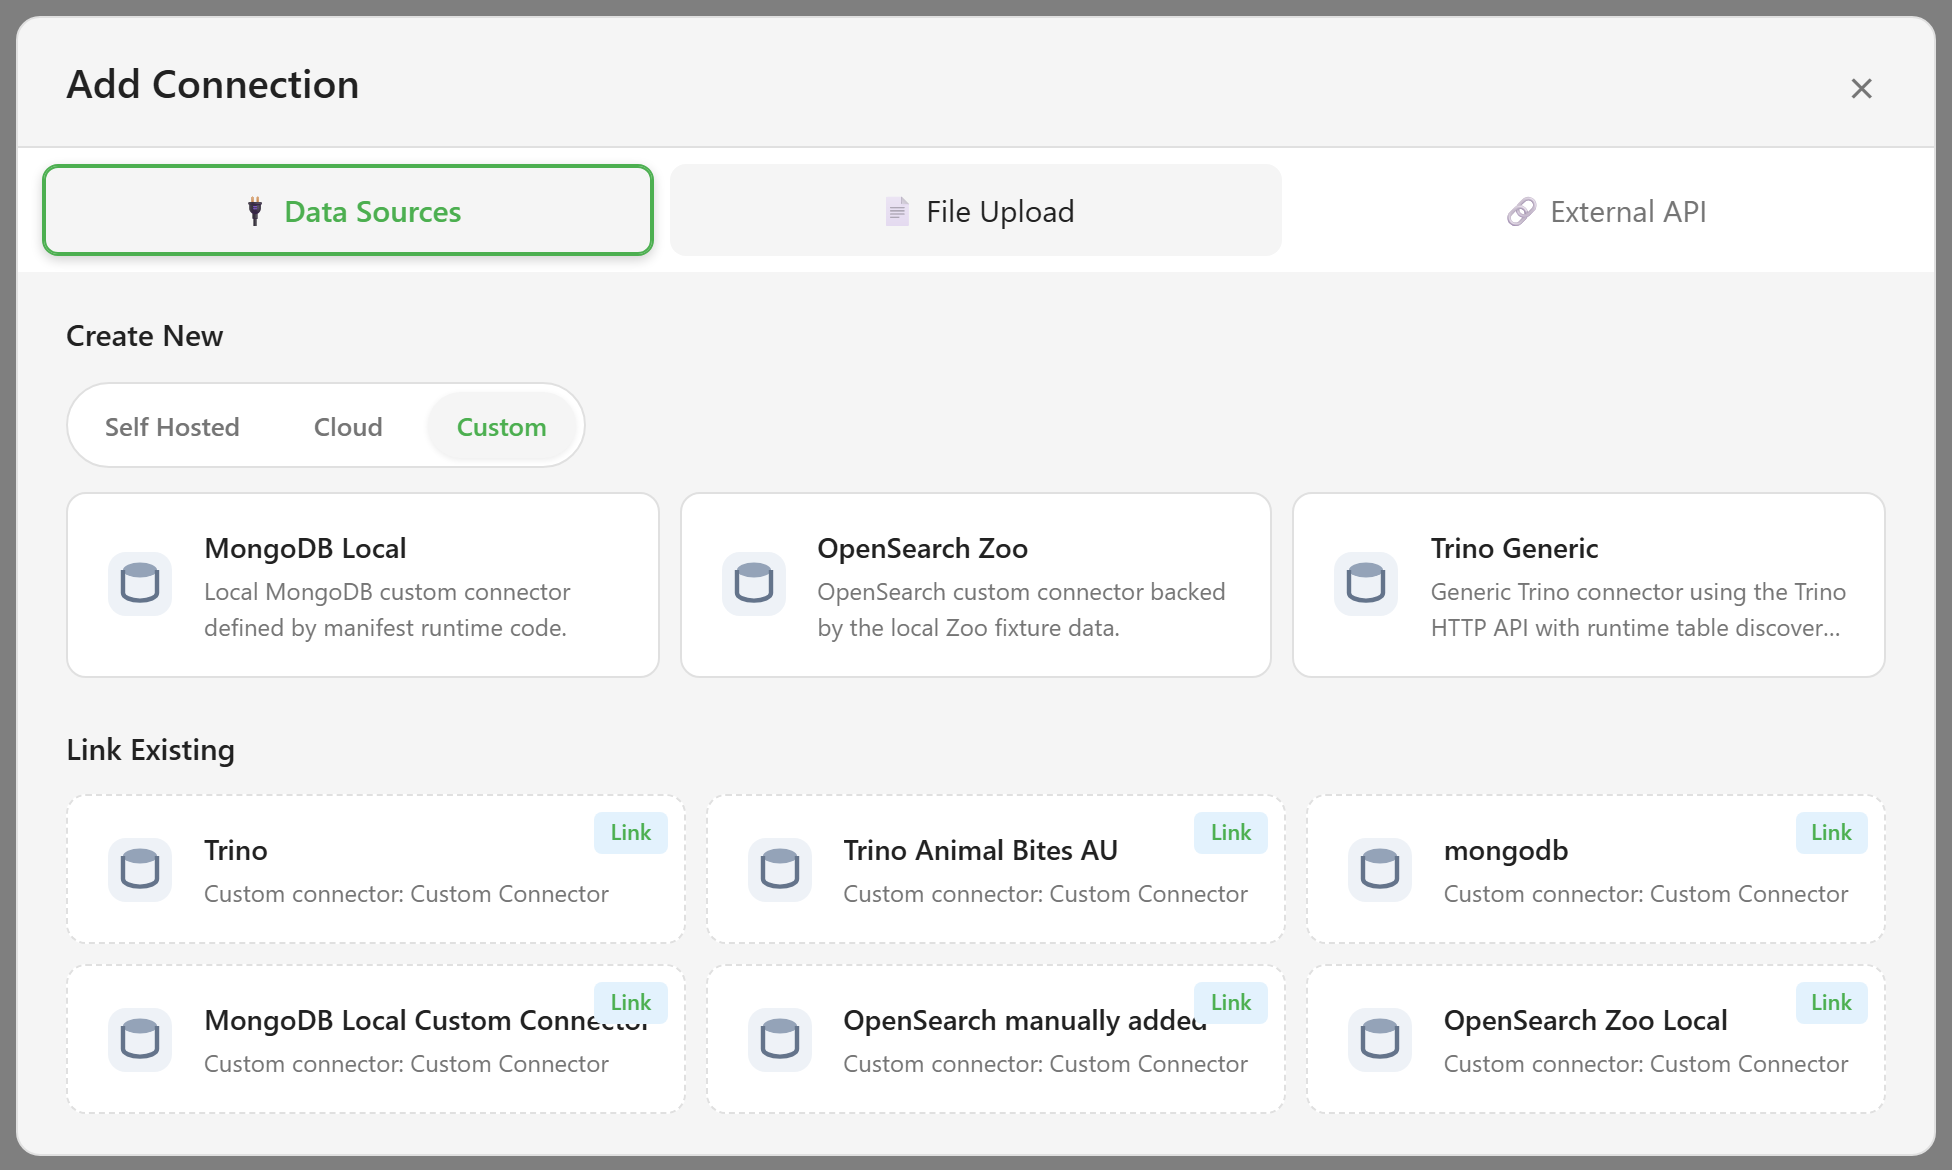
Task: Click the plug icon in Data Sources tab
Action: tap(255, 211)
